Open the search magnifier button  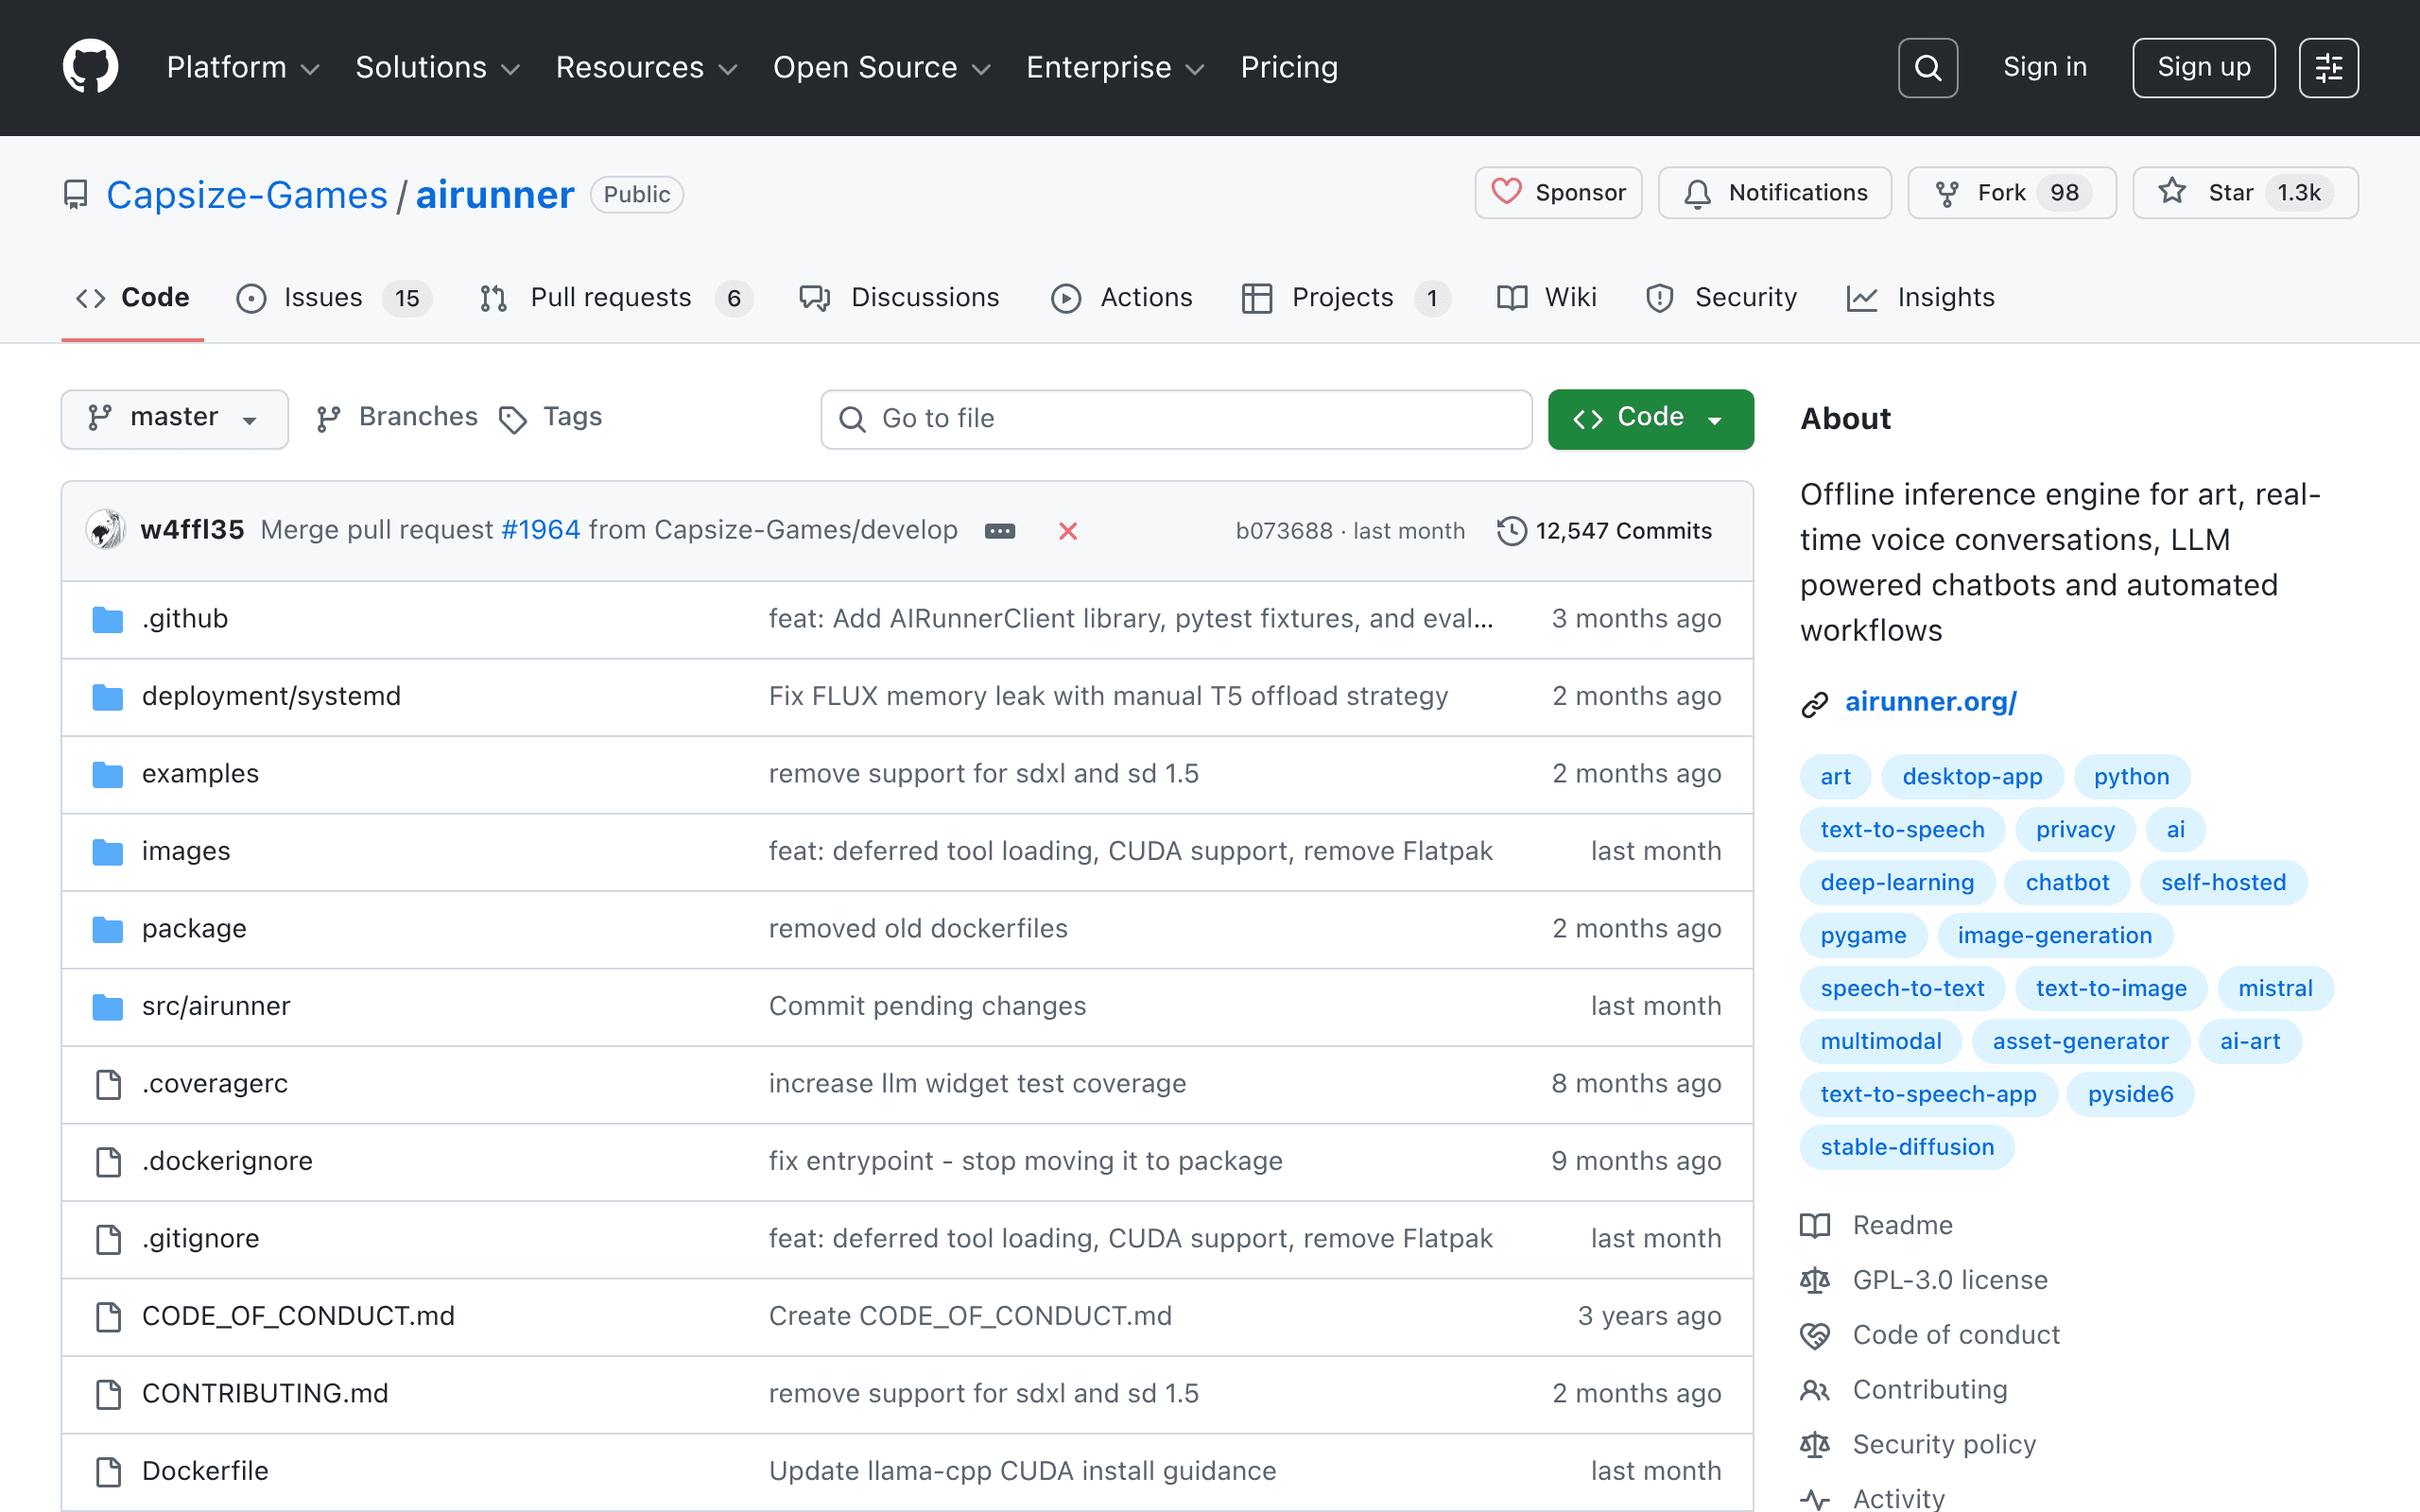[1927, 67]
